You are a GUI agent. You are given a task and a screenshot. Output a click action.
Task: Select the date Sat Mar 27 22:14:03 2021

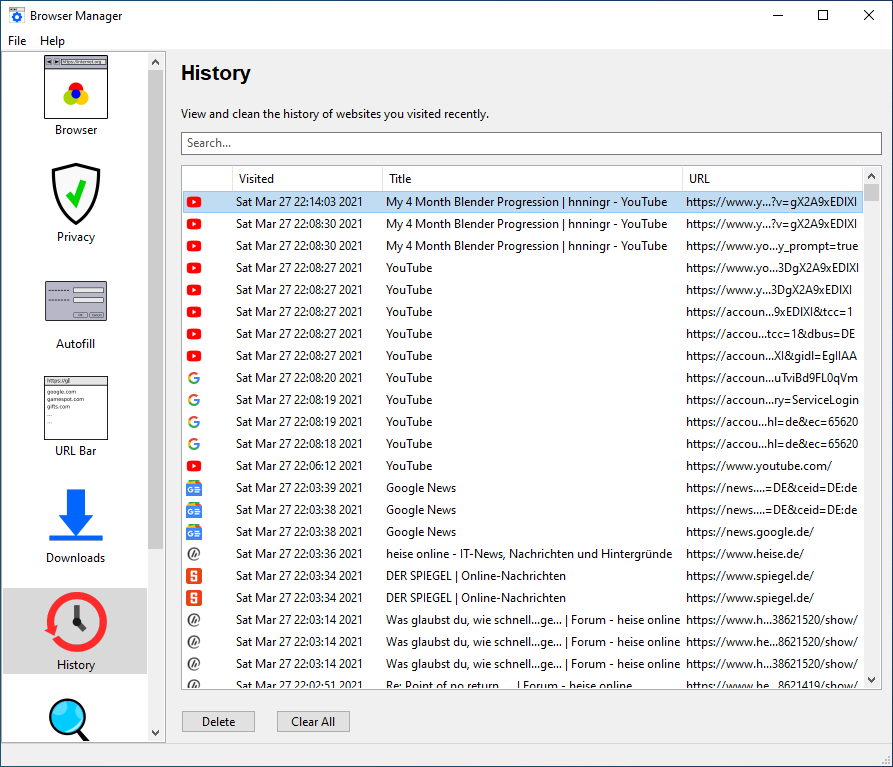pos(299,202)
